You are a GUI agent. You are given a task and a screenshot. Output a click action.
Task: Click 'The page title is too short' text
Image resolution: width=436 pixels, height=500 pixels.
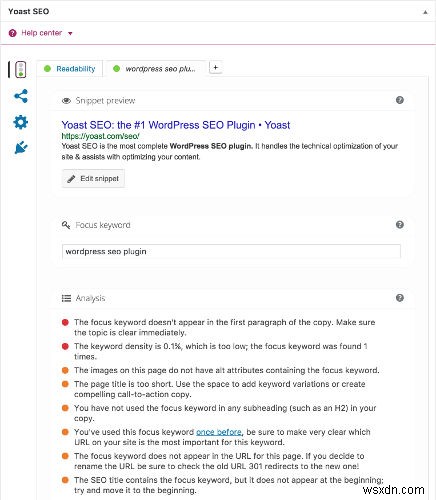(123, 384)
